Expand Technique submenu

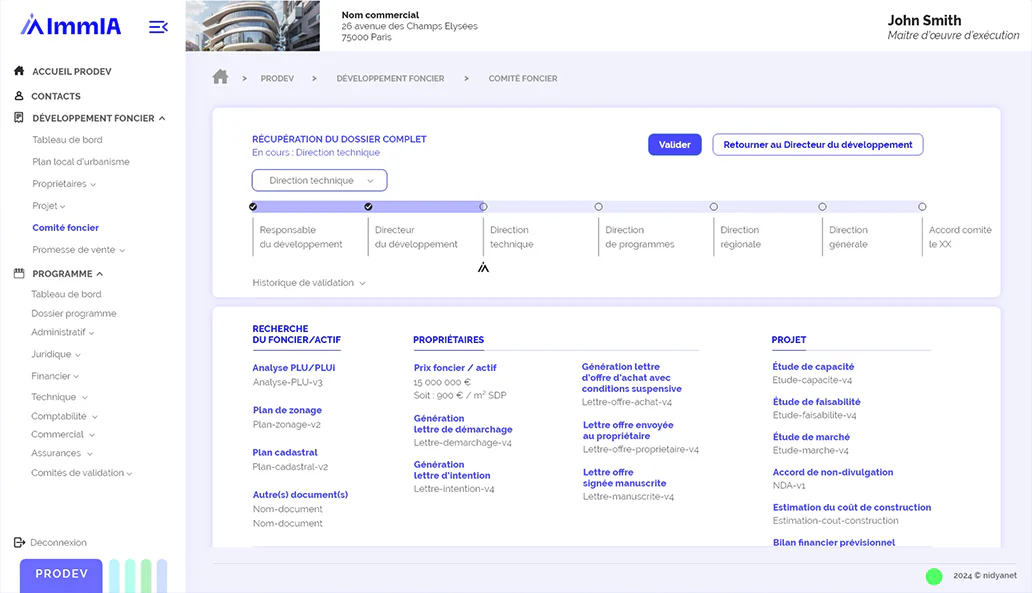pyautogui.click(x=85, y=398)
